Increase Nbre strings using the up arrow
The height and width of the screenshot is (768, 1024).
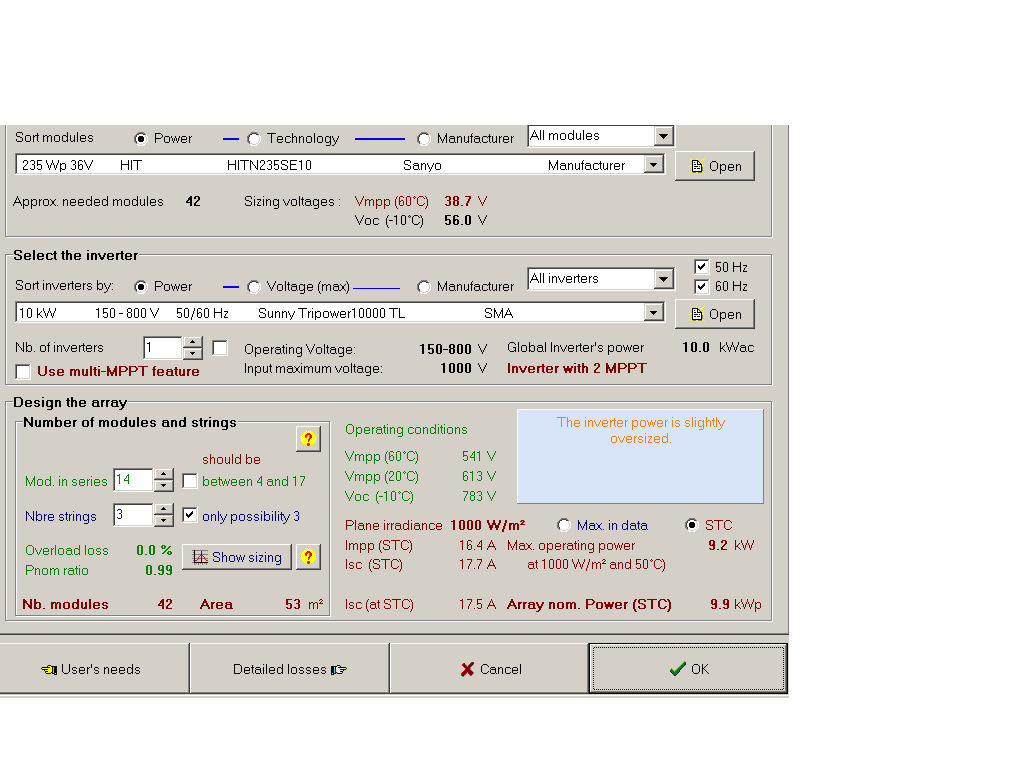[x=165, y=511]
